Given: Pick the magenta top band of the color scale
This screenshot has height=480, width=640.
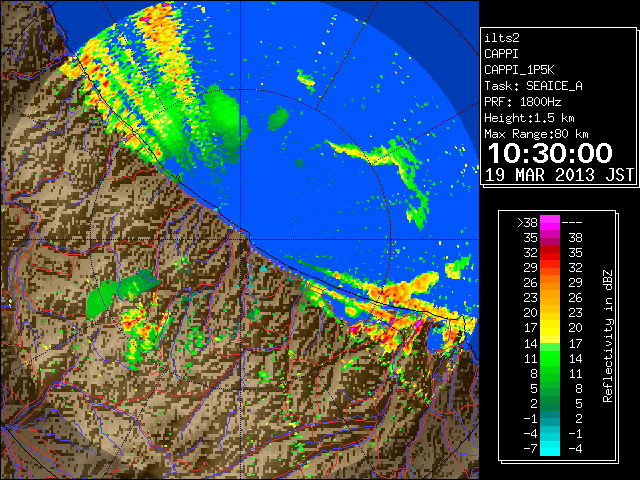Looking at the screenshot, I should [x=550, y=222].
